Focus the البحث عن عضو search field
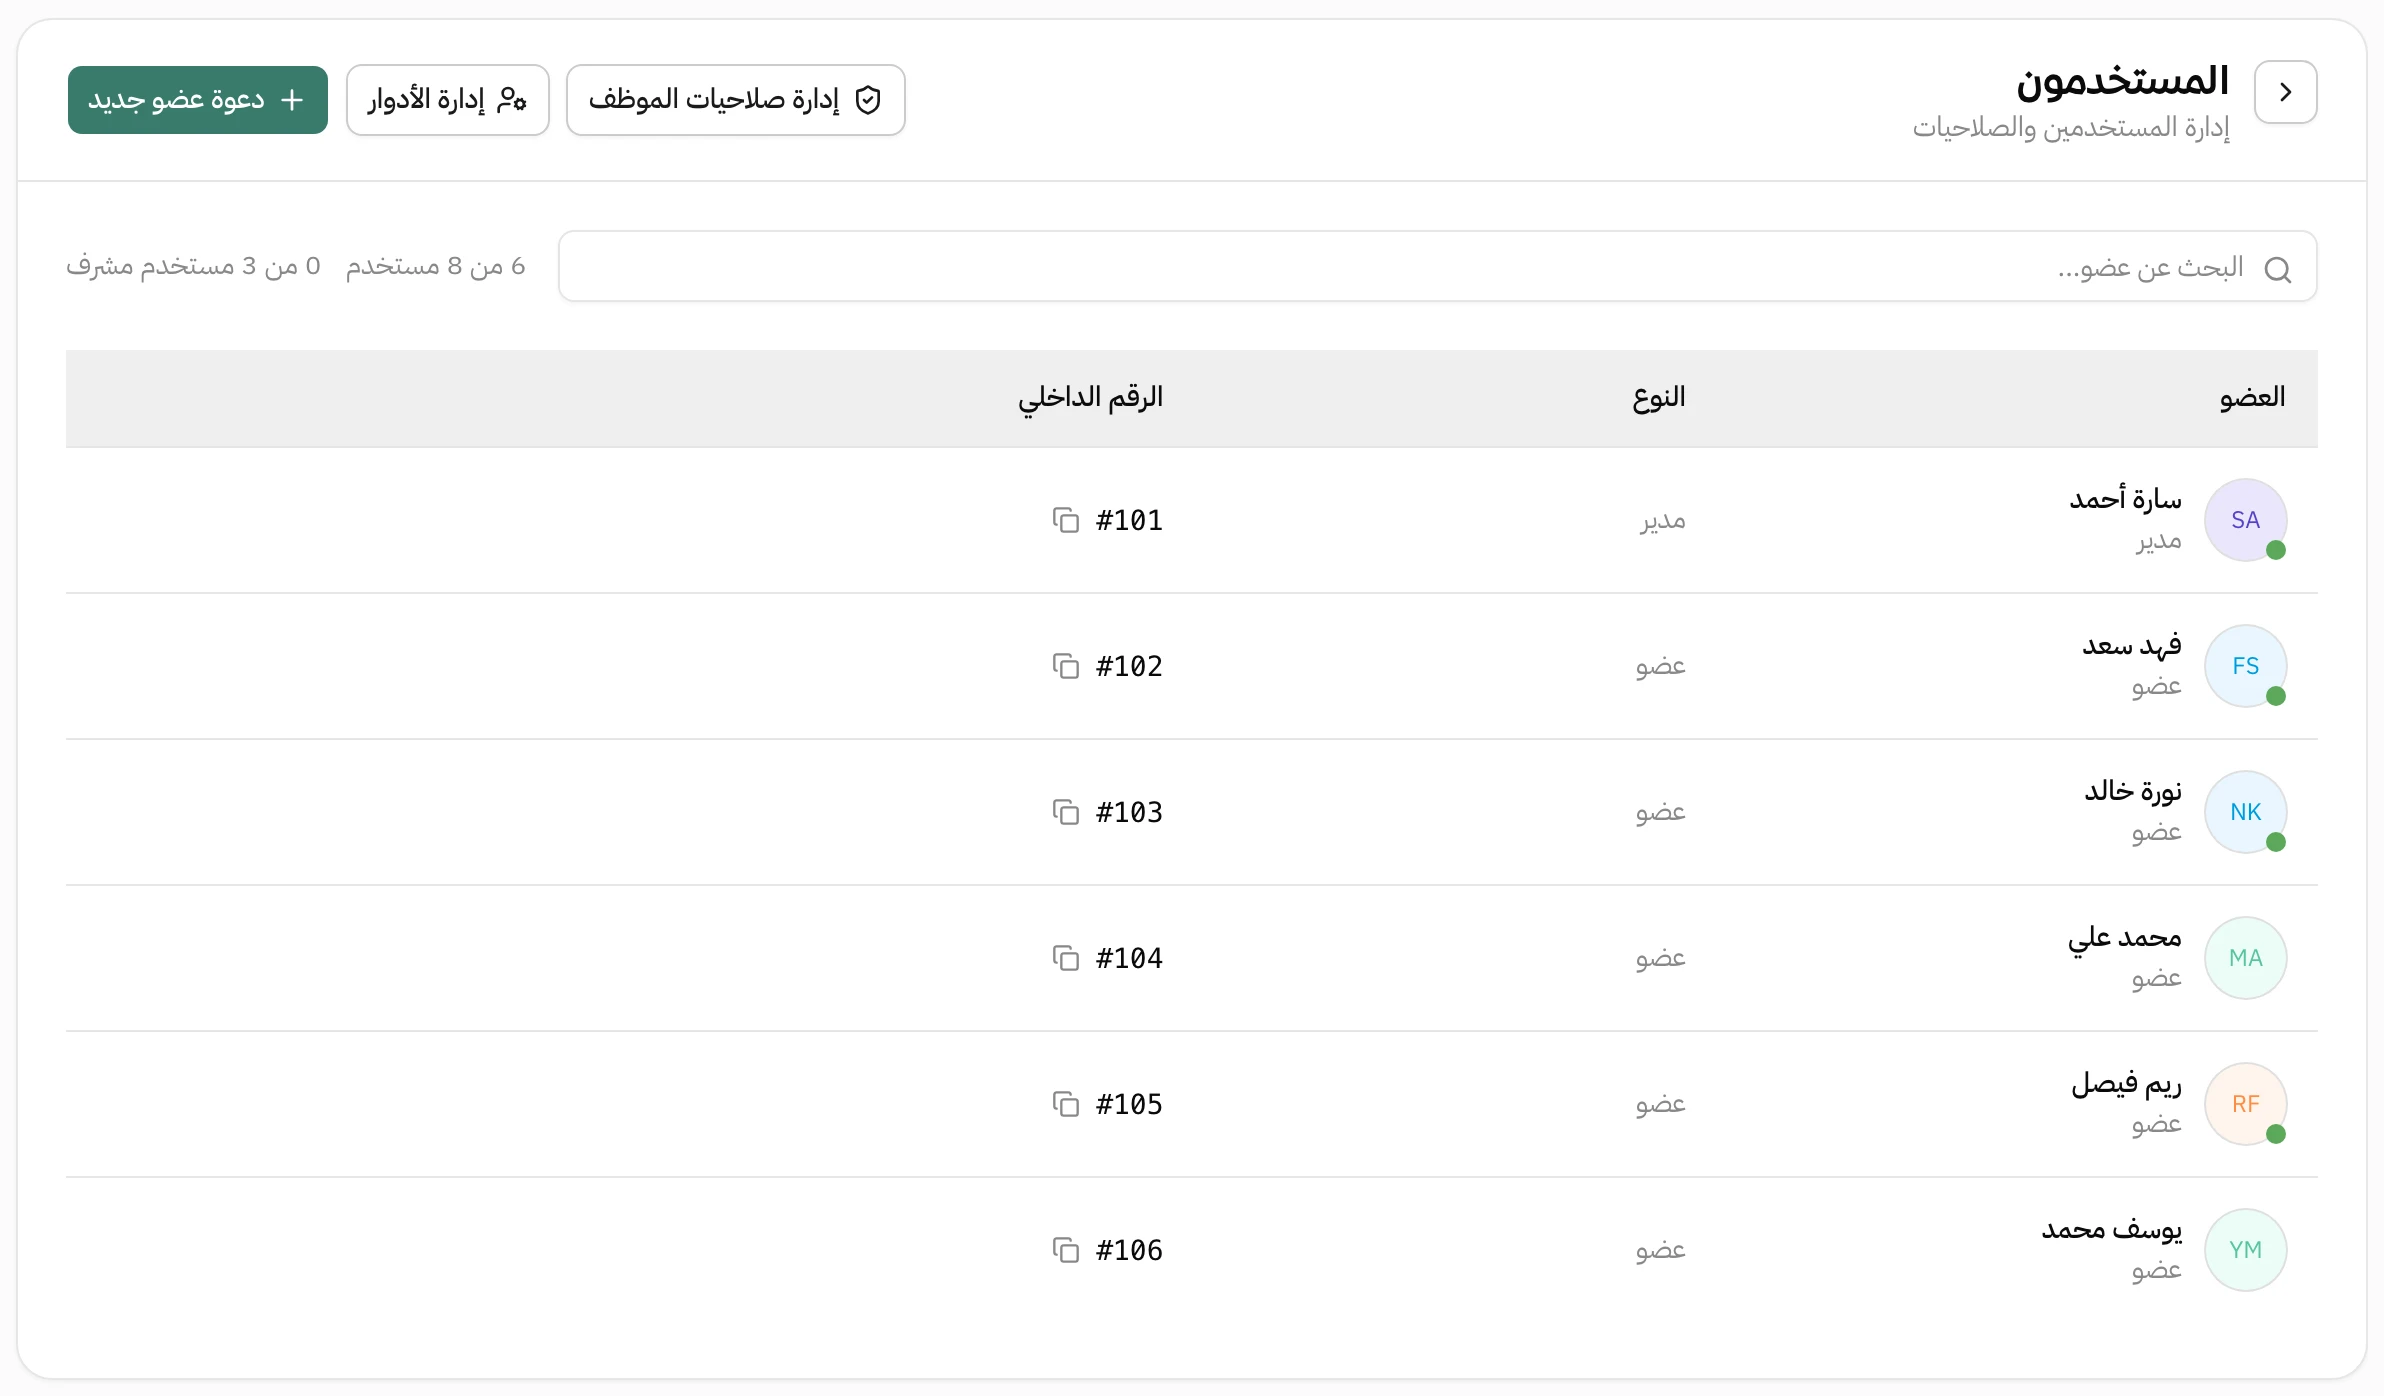The height and width of the screenshot is (1396, 2384). pyautogui.click(x=1438, y=266)
